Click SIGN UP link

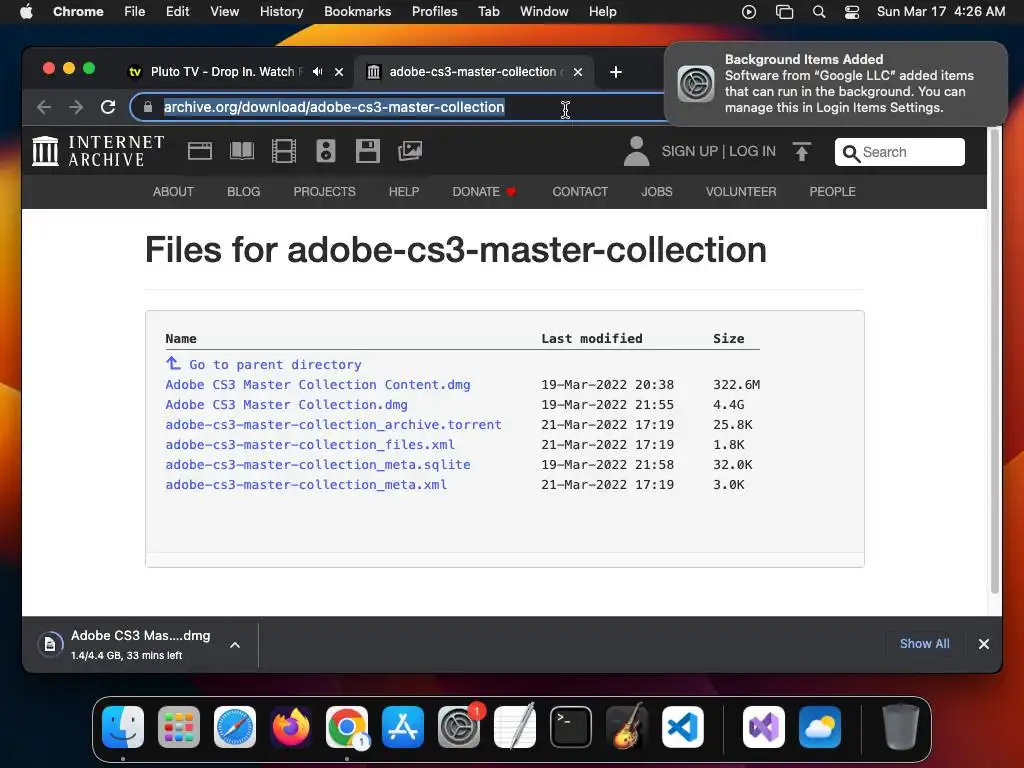point(690,152)
